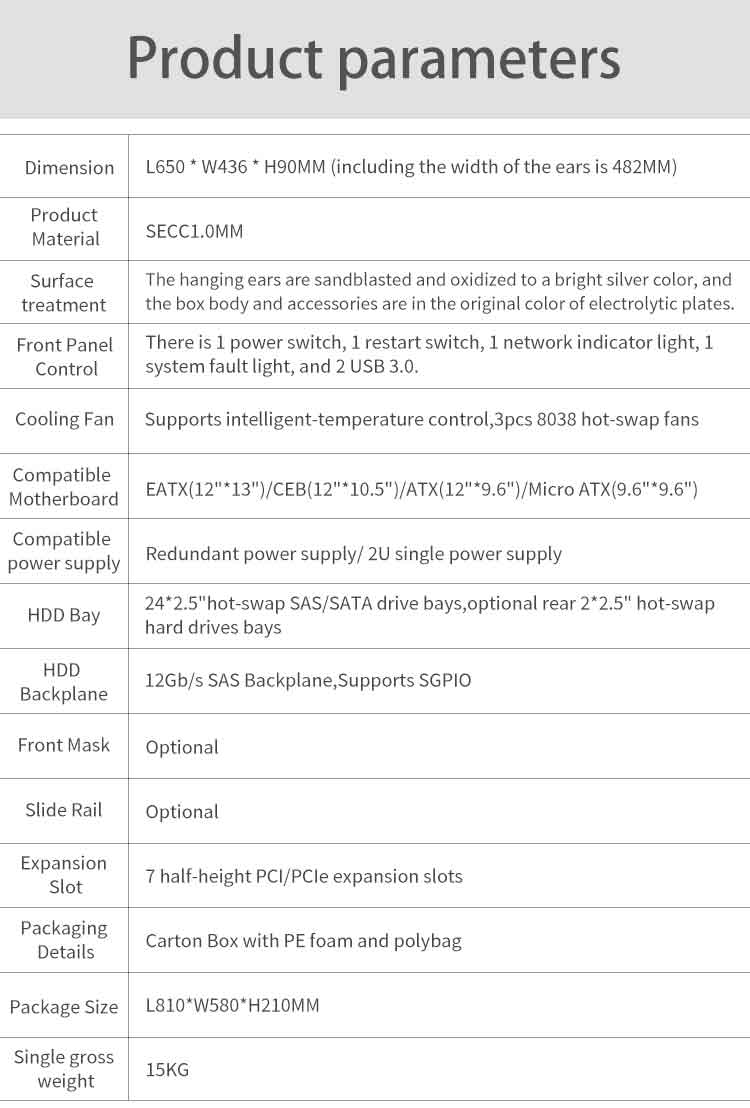The height and width of the screenshot is (1108, 750).
Task: Click the Compatible Motherboard label
Action: (x=64, y=487)
